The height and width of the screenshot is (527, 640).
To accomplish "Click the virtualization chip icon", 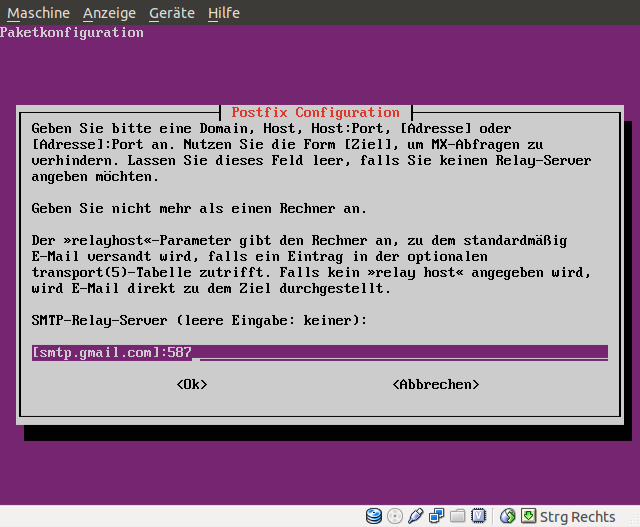I will point(478,516).
